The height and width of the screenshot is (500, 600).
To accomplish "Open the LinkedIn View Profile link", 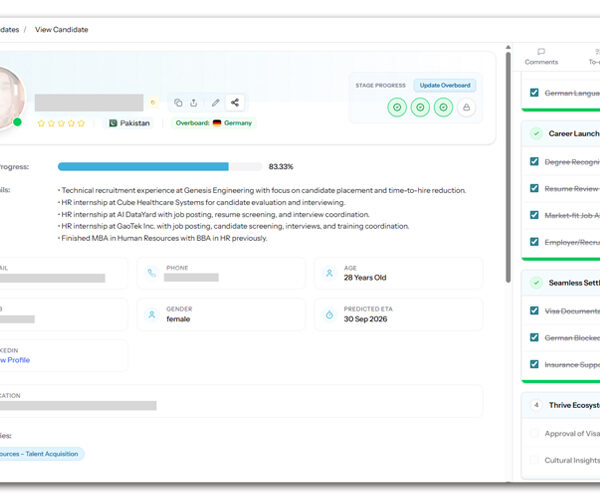I will coord(15,360).
